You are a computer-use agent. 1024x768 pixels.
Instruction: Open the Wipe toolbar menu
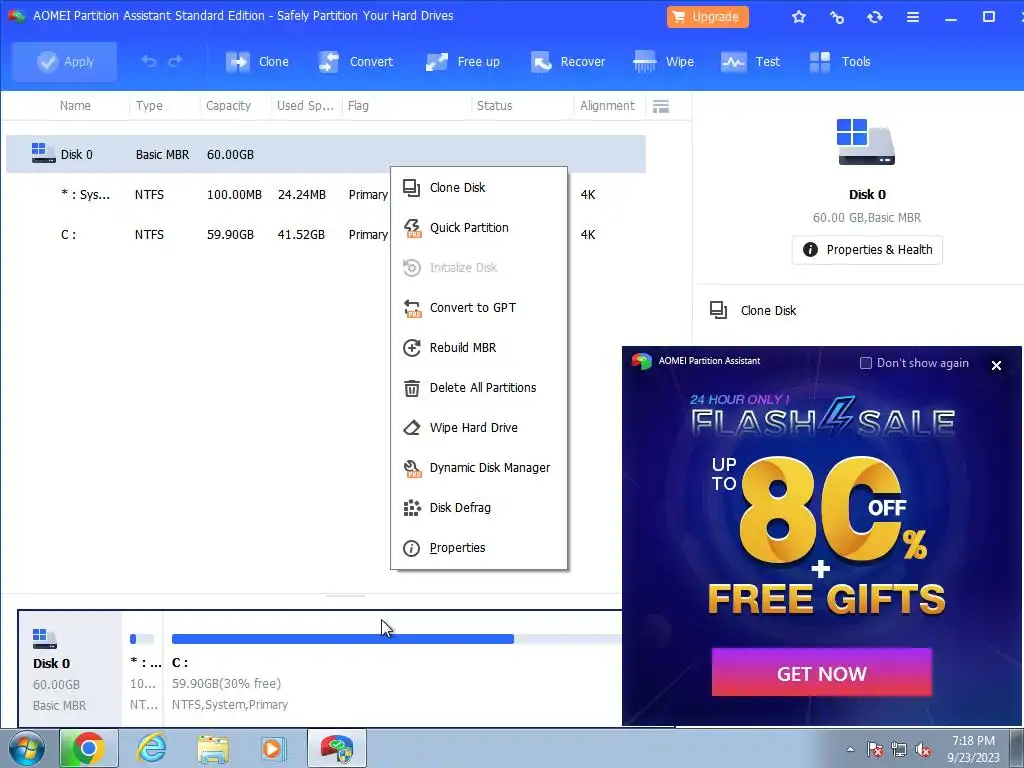[664, 61]
